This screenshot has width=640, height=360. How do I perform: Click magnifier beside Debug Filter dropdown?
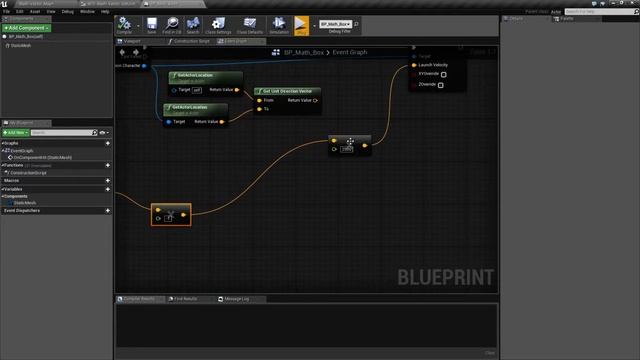(356, 24)
